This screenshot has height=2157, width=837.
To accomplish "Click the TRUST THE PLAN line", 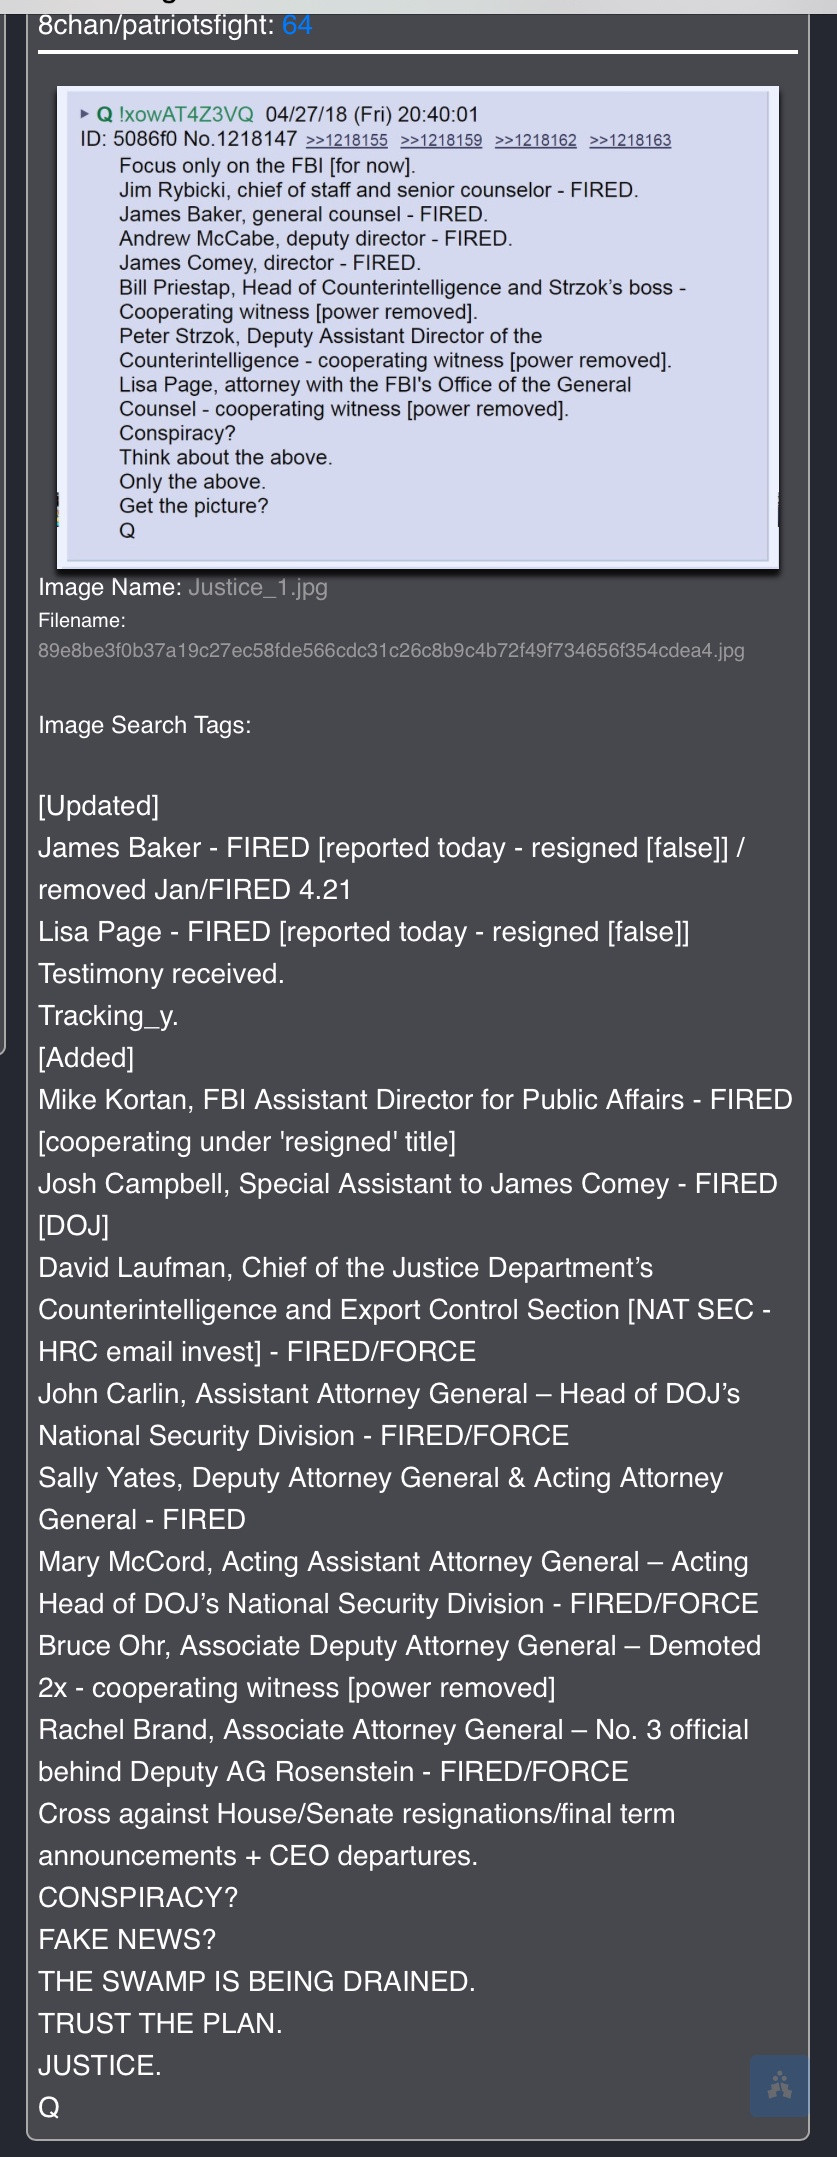I will tap(160, 2023).
